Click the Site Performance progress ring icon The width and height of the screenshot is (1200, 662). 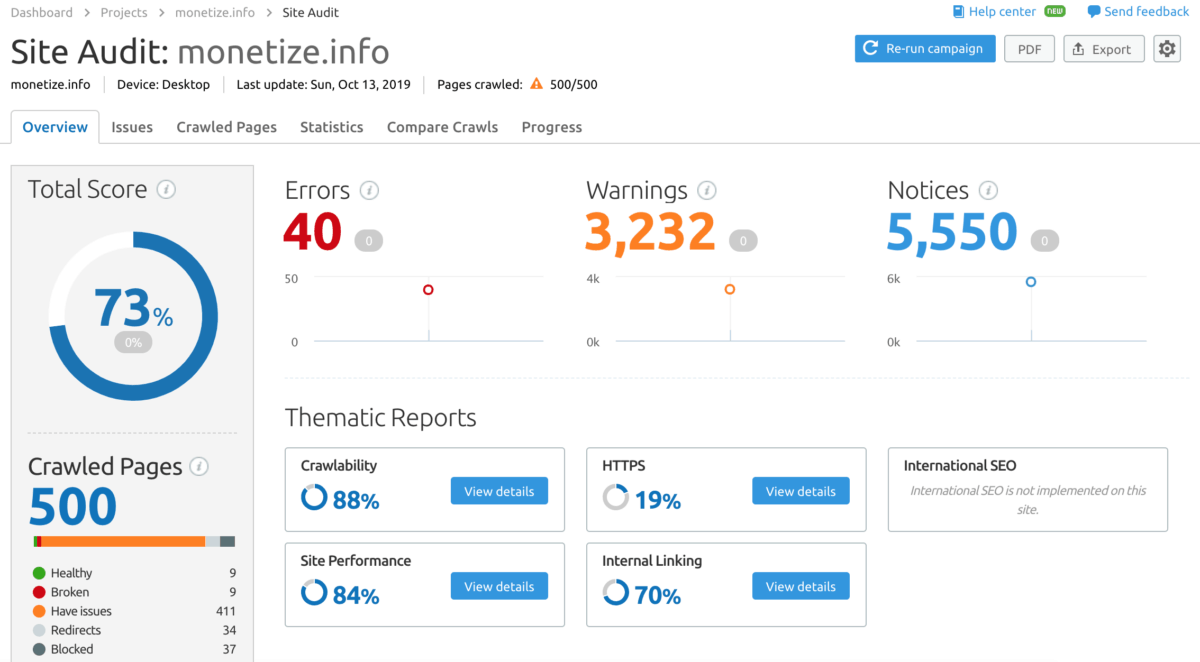(314, 593)
